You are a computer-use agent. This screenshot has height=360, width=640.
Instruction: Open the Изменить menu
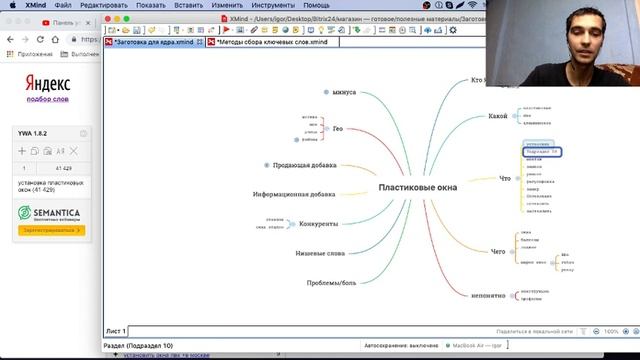227,5
